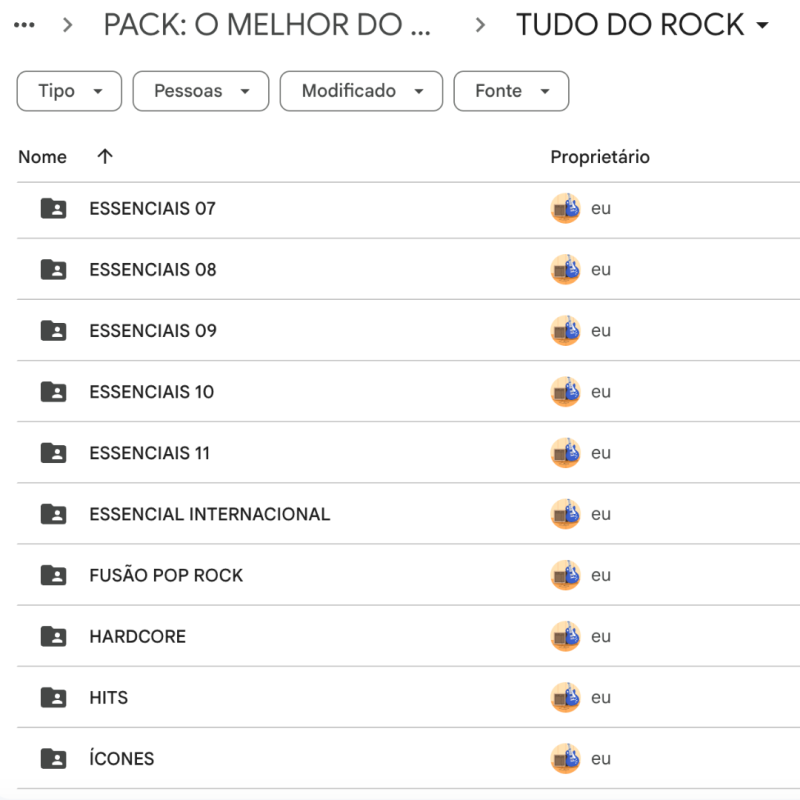Click the owner avatar in the HITS row

pos(565,697)
